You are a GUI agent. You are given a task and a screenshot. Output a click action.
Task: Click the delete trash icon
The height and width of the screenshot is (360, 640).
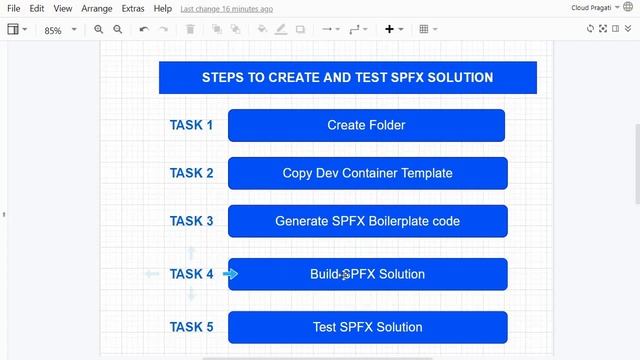(190, 29)
